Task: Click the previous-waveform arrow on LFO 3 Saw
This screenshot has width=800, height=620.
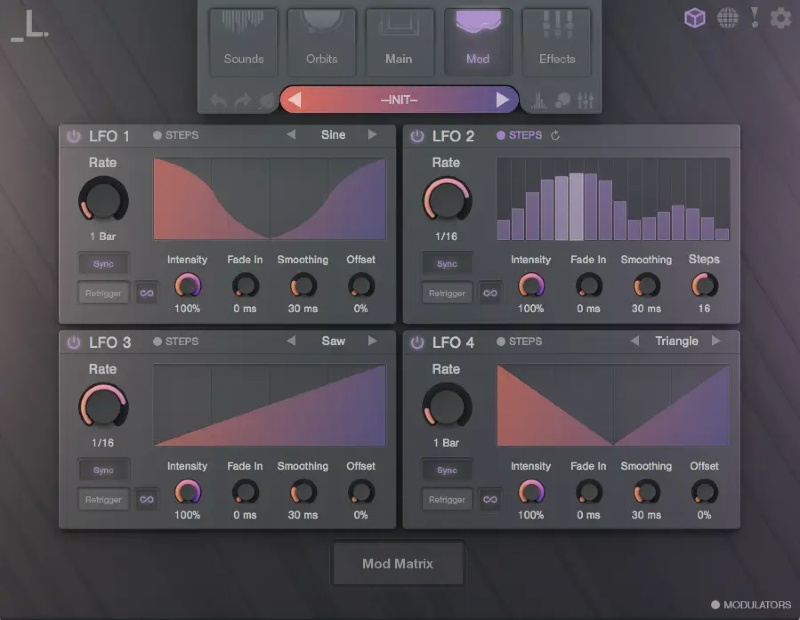Action: pos(290,341)
